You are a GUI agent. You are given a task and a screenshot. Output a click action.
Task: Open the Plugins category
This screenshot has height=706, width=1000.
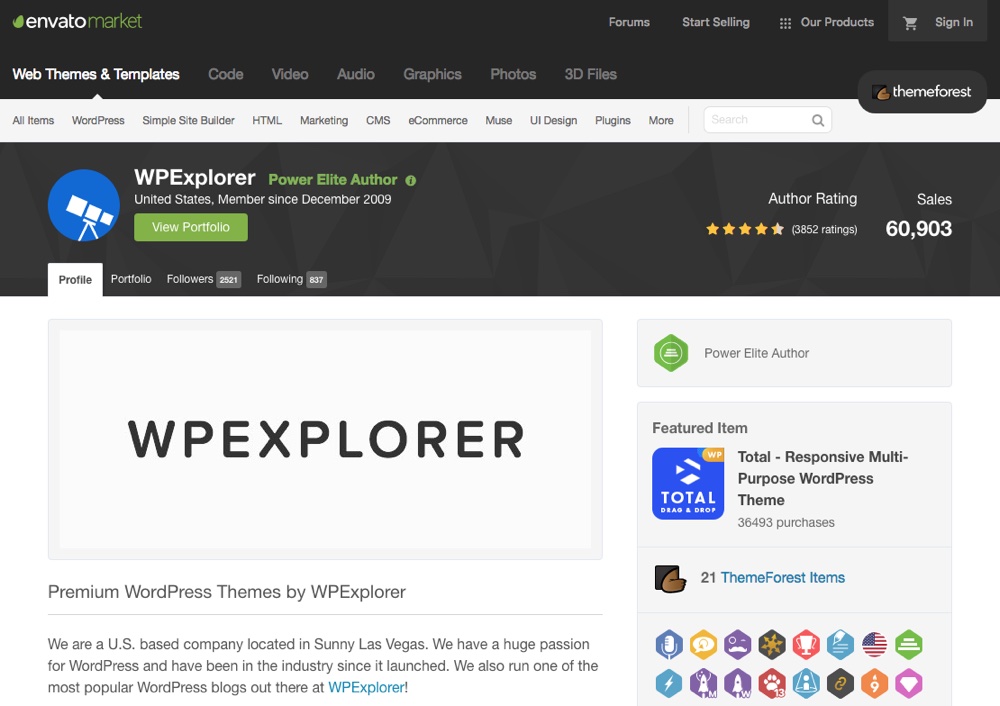[613, 121]
